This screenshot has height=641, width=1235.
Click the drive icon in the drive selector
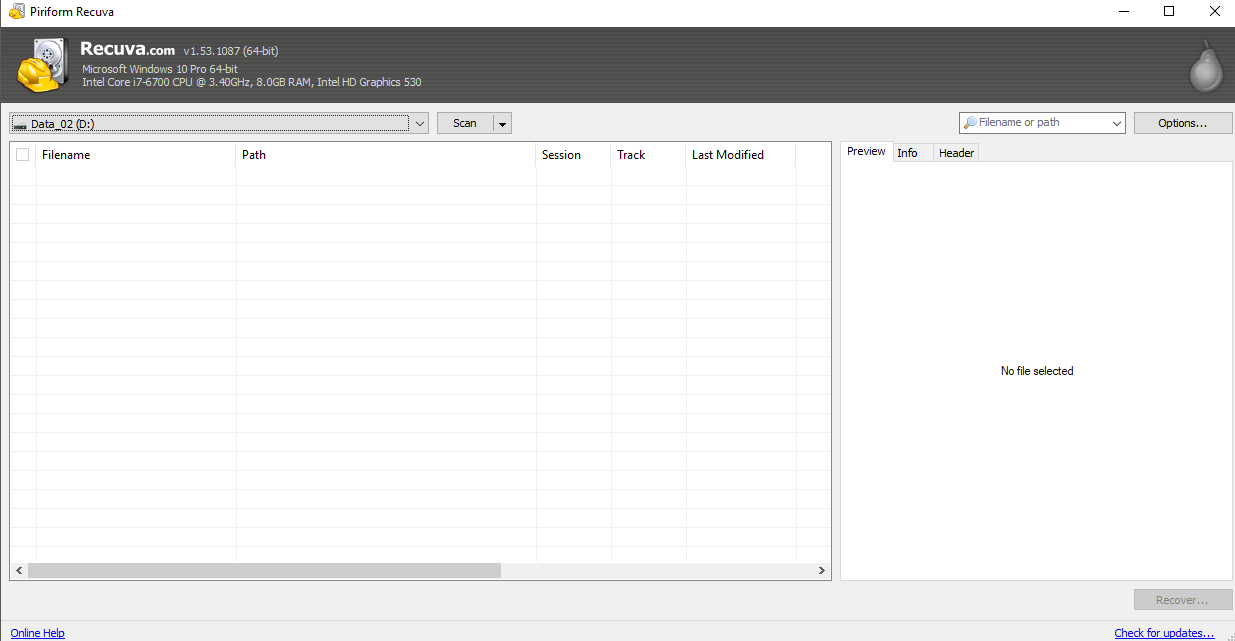(x=20, y=125)
